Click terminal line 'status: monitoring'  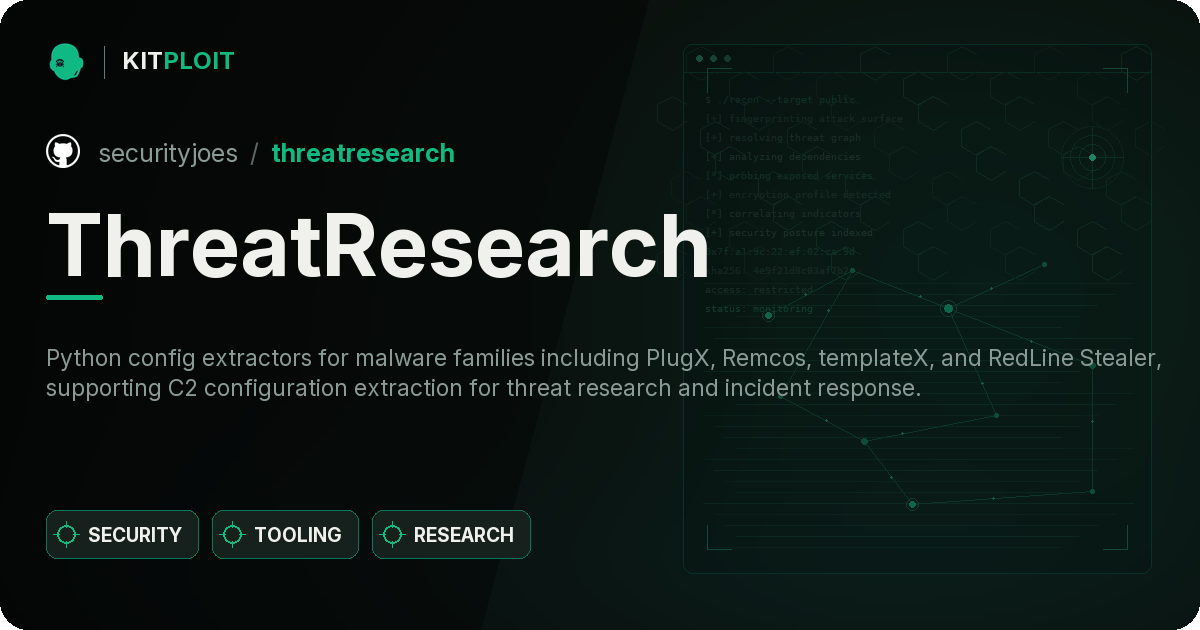coord(759,309)
